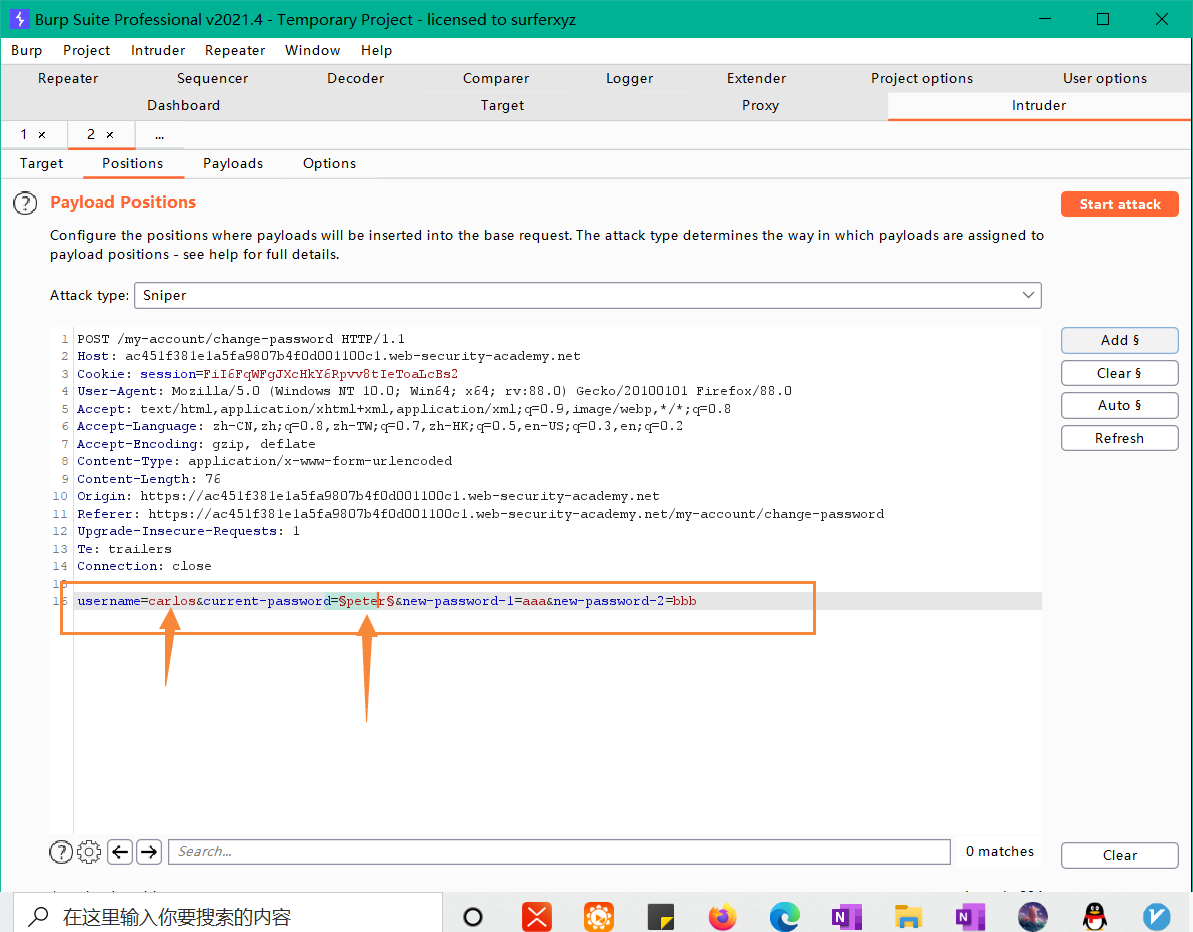Launch Firefox from the taskbar
The width and height of the screenshot is (1193, 932).
click(x=722, y=917)
